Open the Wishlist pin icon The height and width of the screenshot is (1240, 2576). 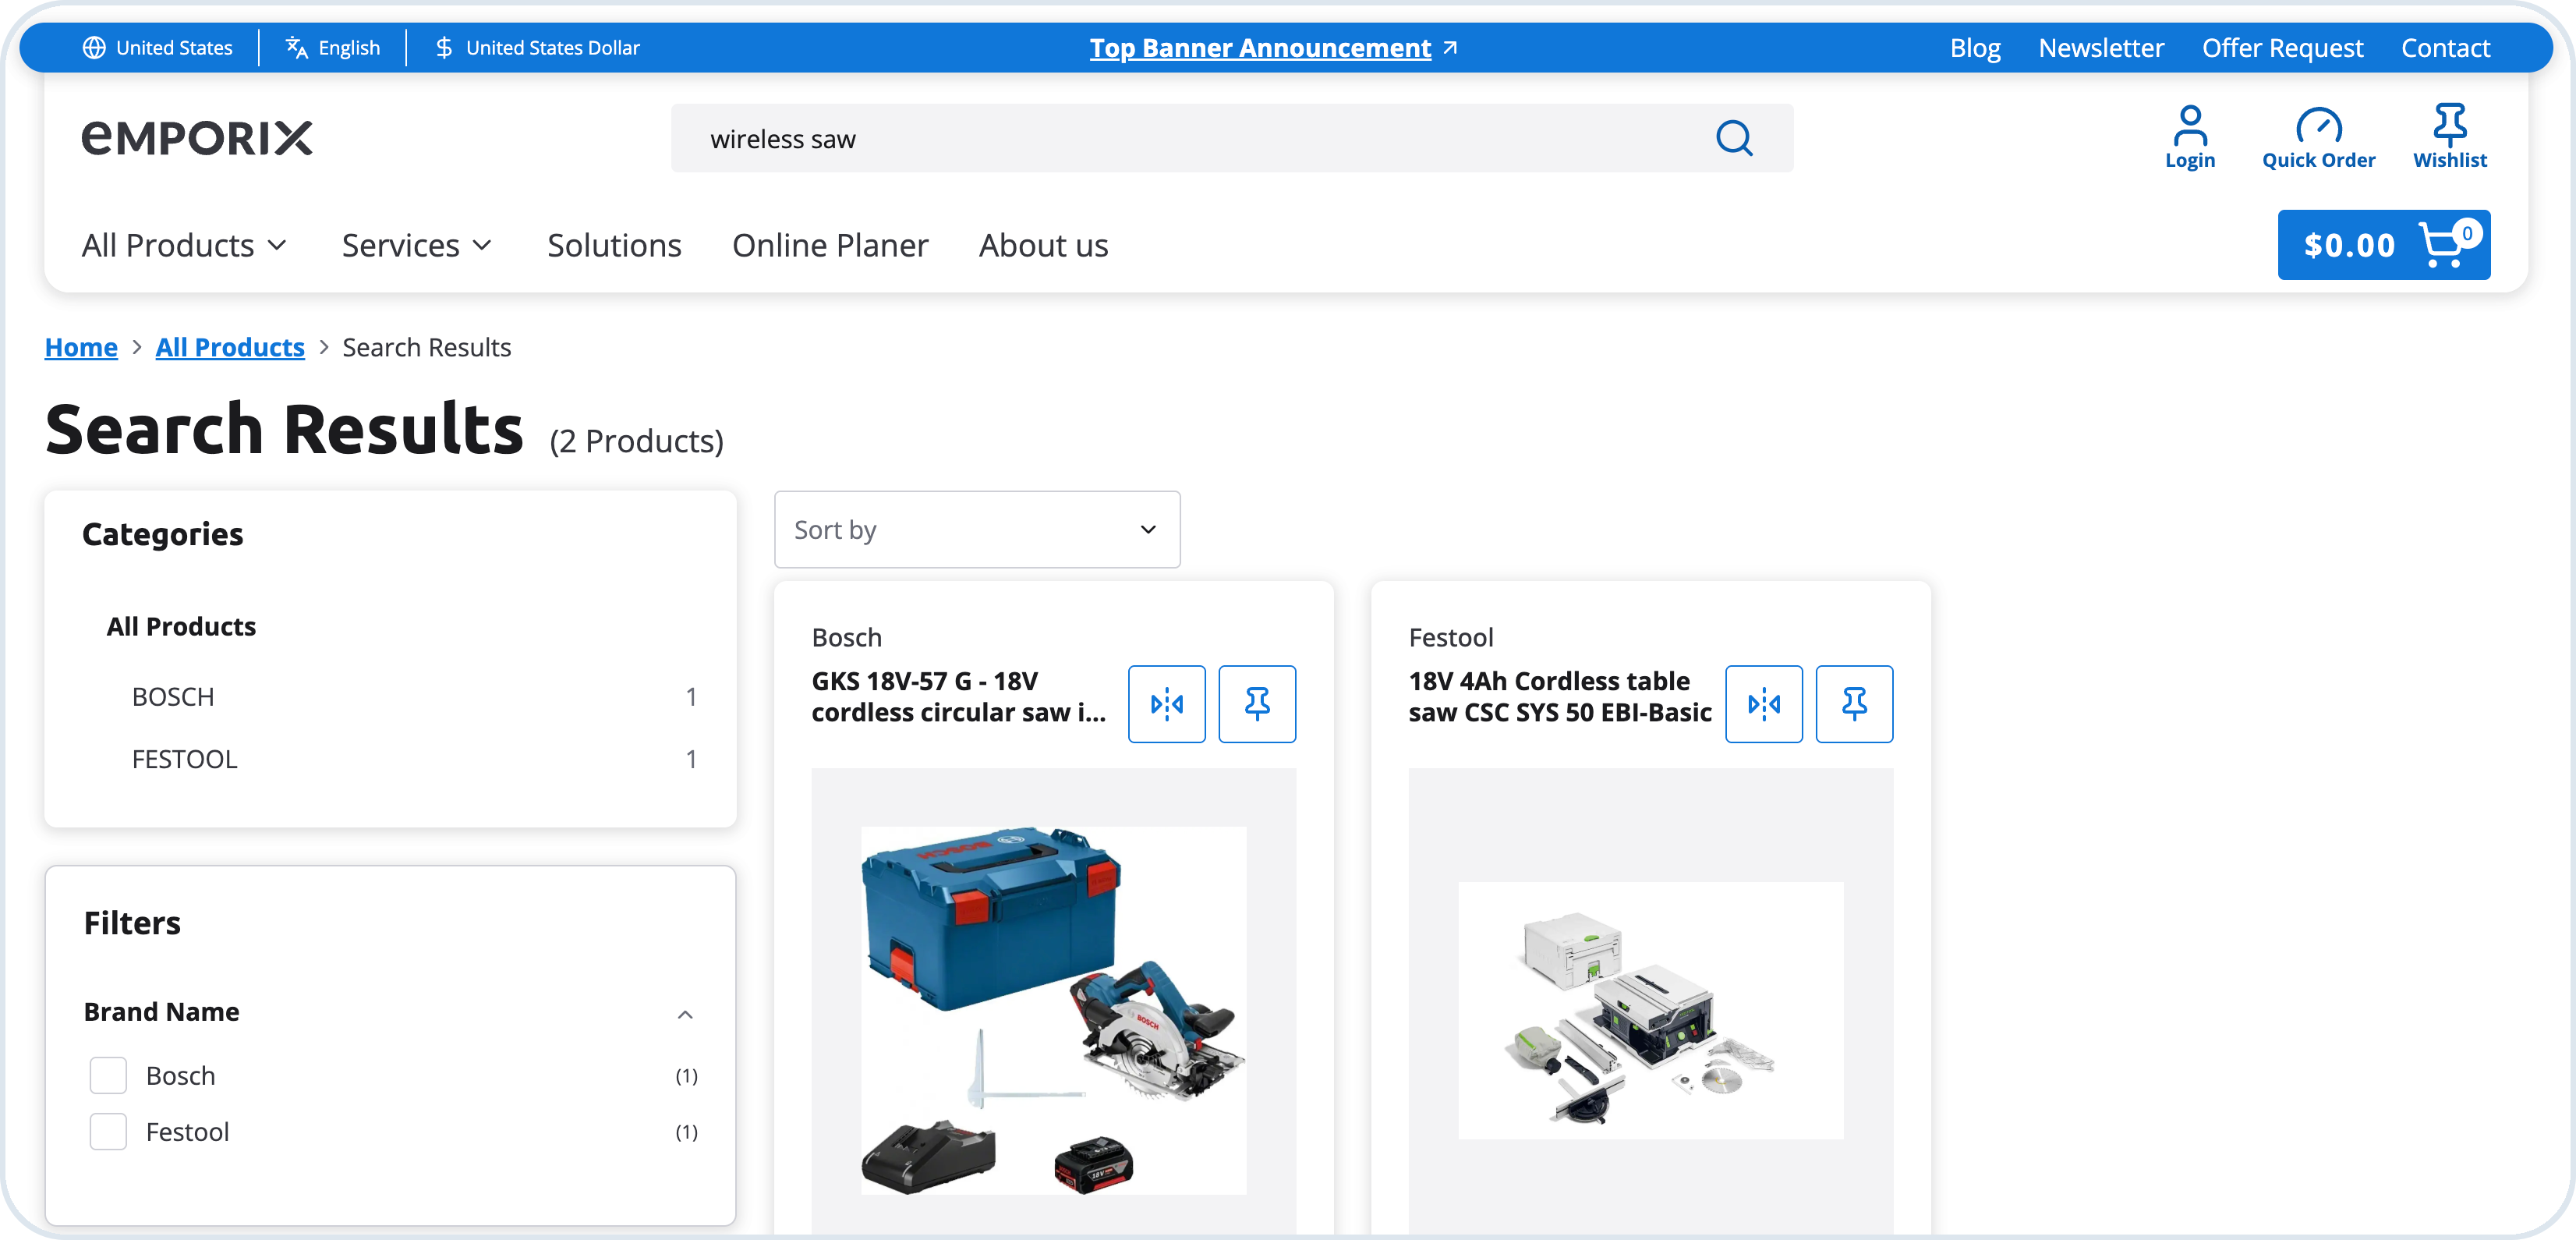point(2450,138)
